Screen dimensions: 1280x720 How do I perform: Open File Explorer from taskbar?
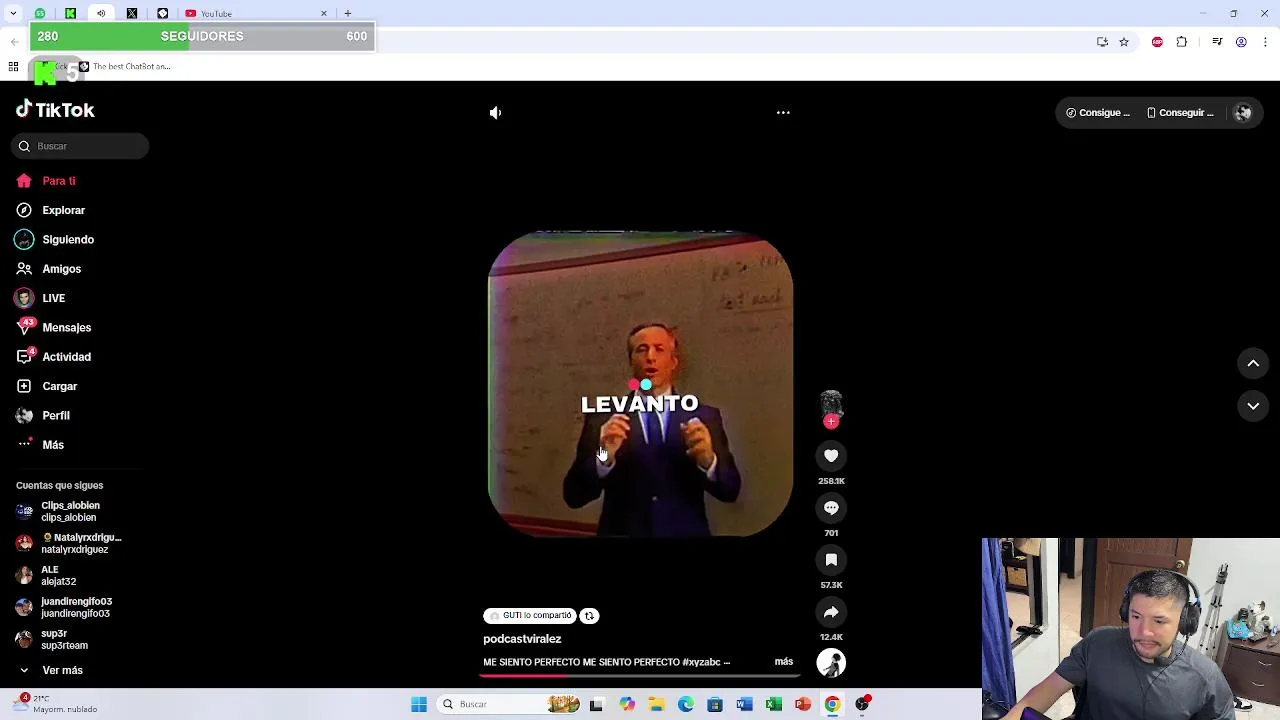[656, 704]
